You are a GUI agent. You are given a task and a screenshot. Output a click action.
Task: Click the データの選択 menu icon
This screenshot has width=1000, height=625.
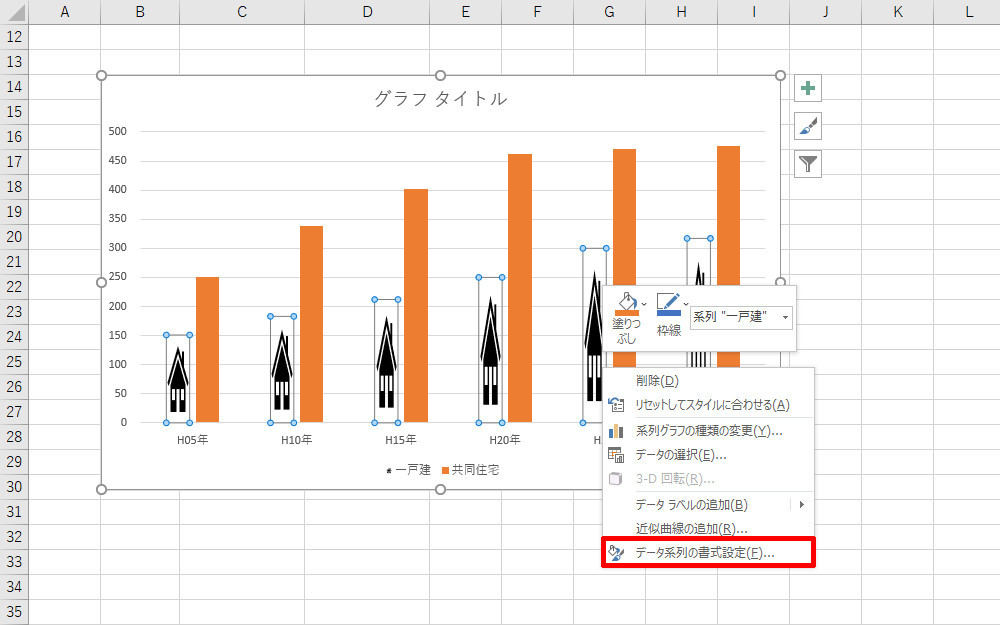[x=616, y=455]
